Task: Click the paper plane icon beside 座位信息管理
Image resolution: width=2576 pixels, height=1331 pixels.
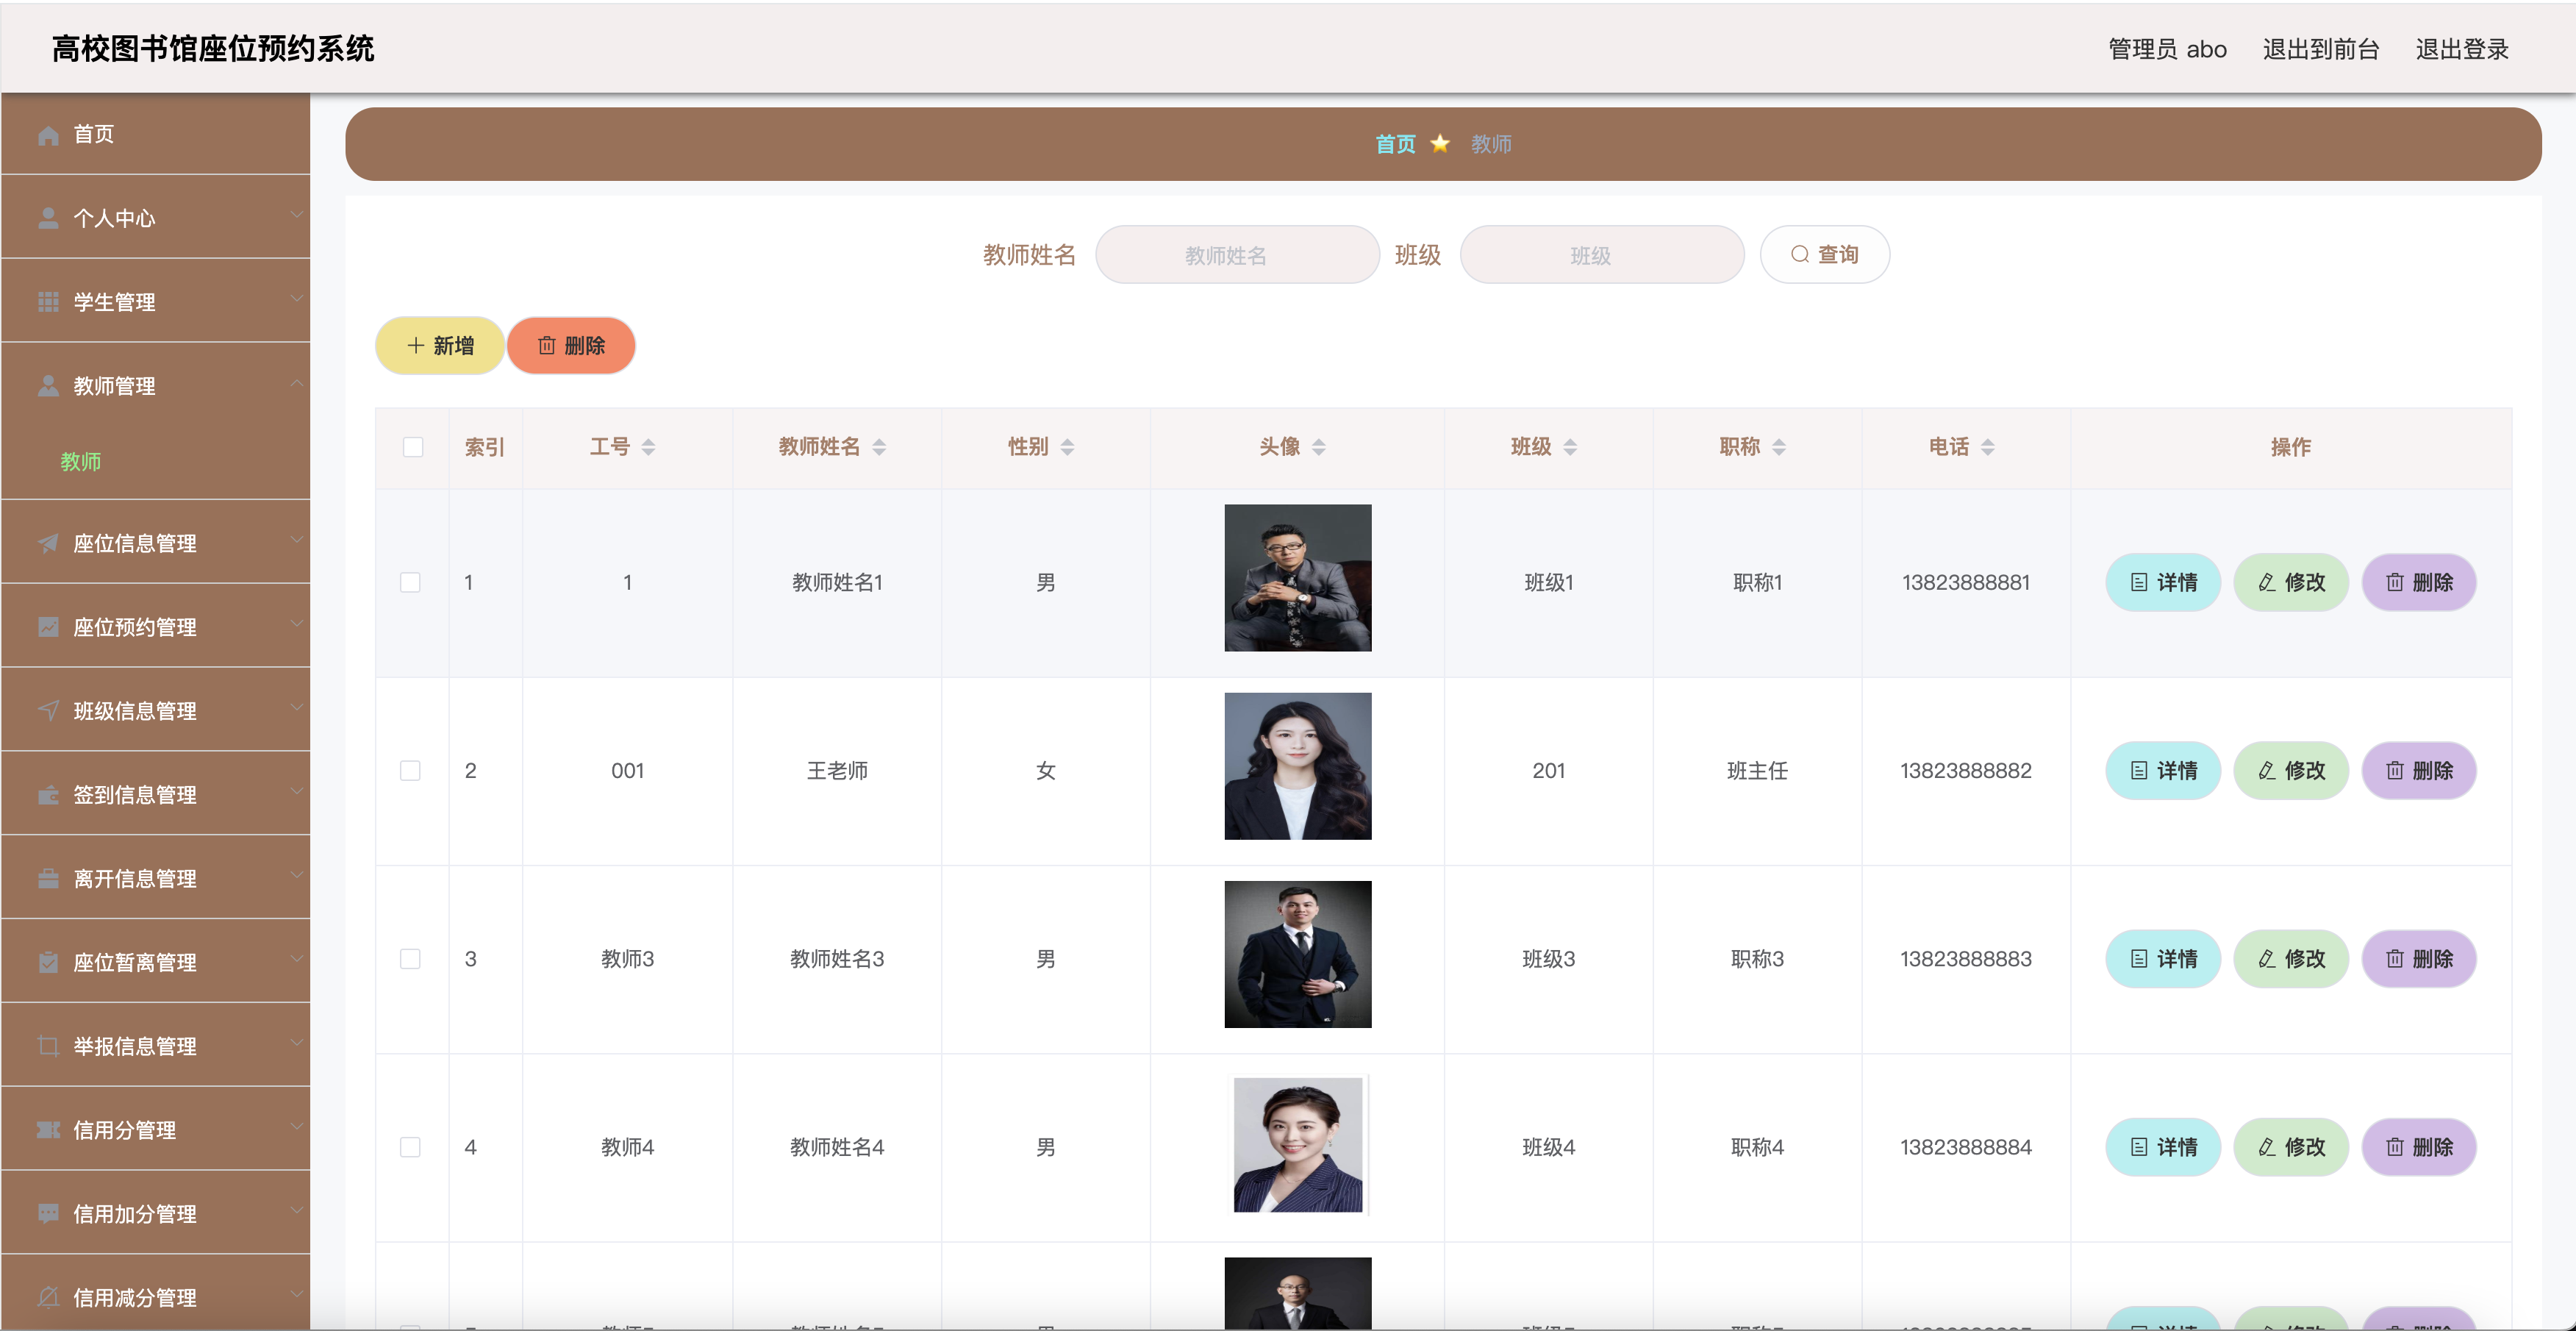Action: (48, 543)
